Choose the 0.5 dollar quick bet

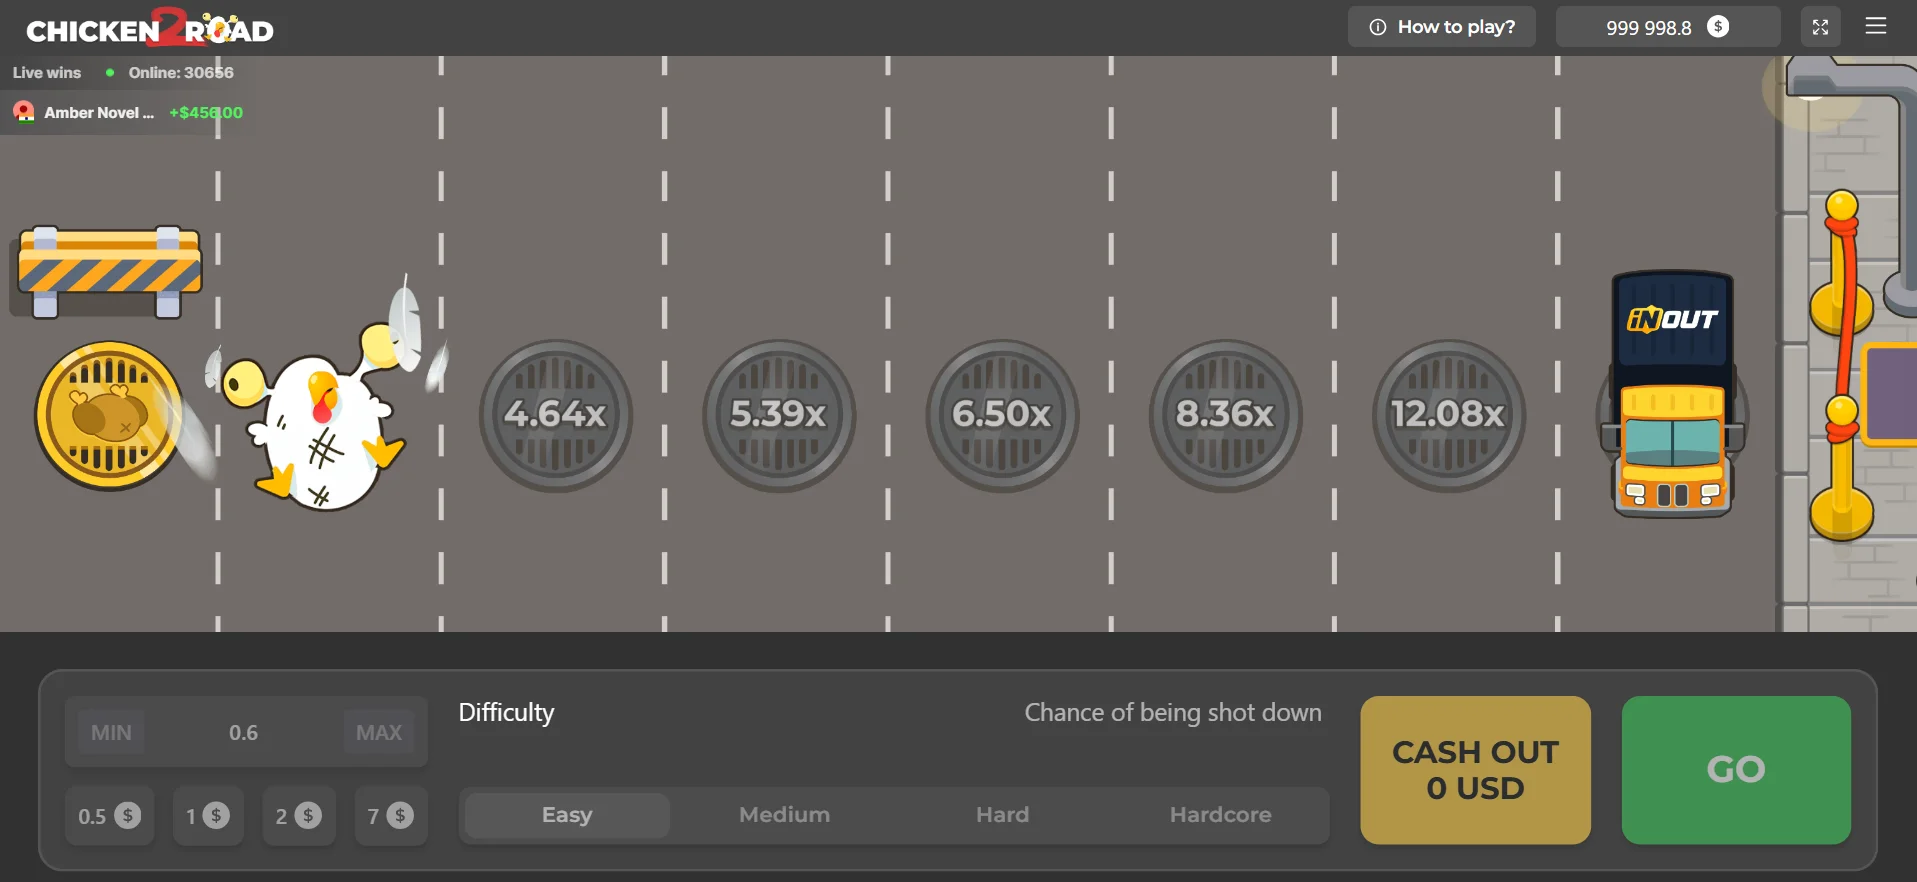tap(109, 816)
